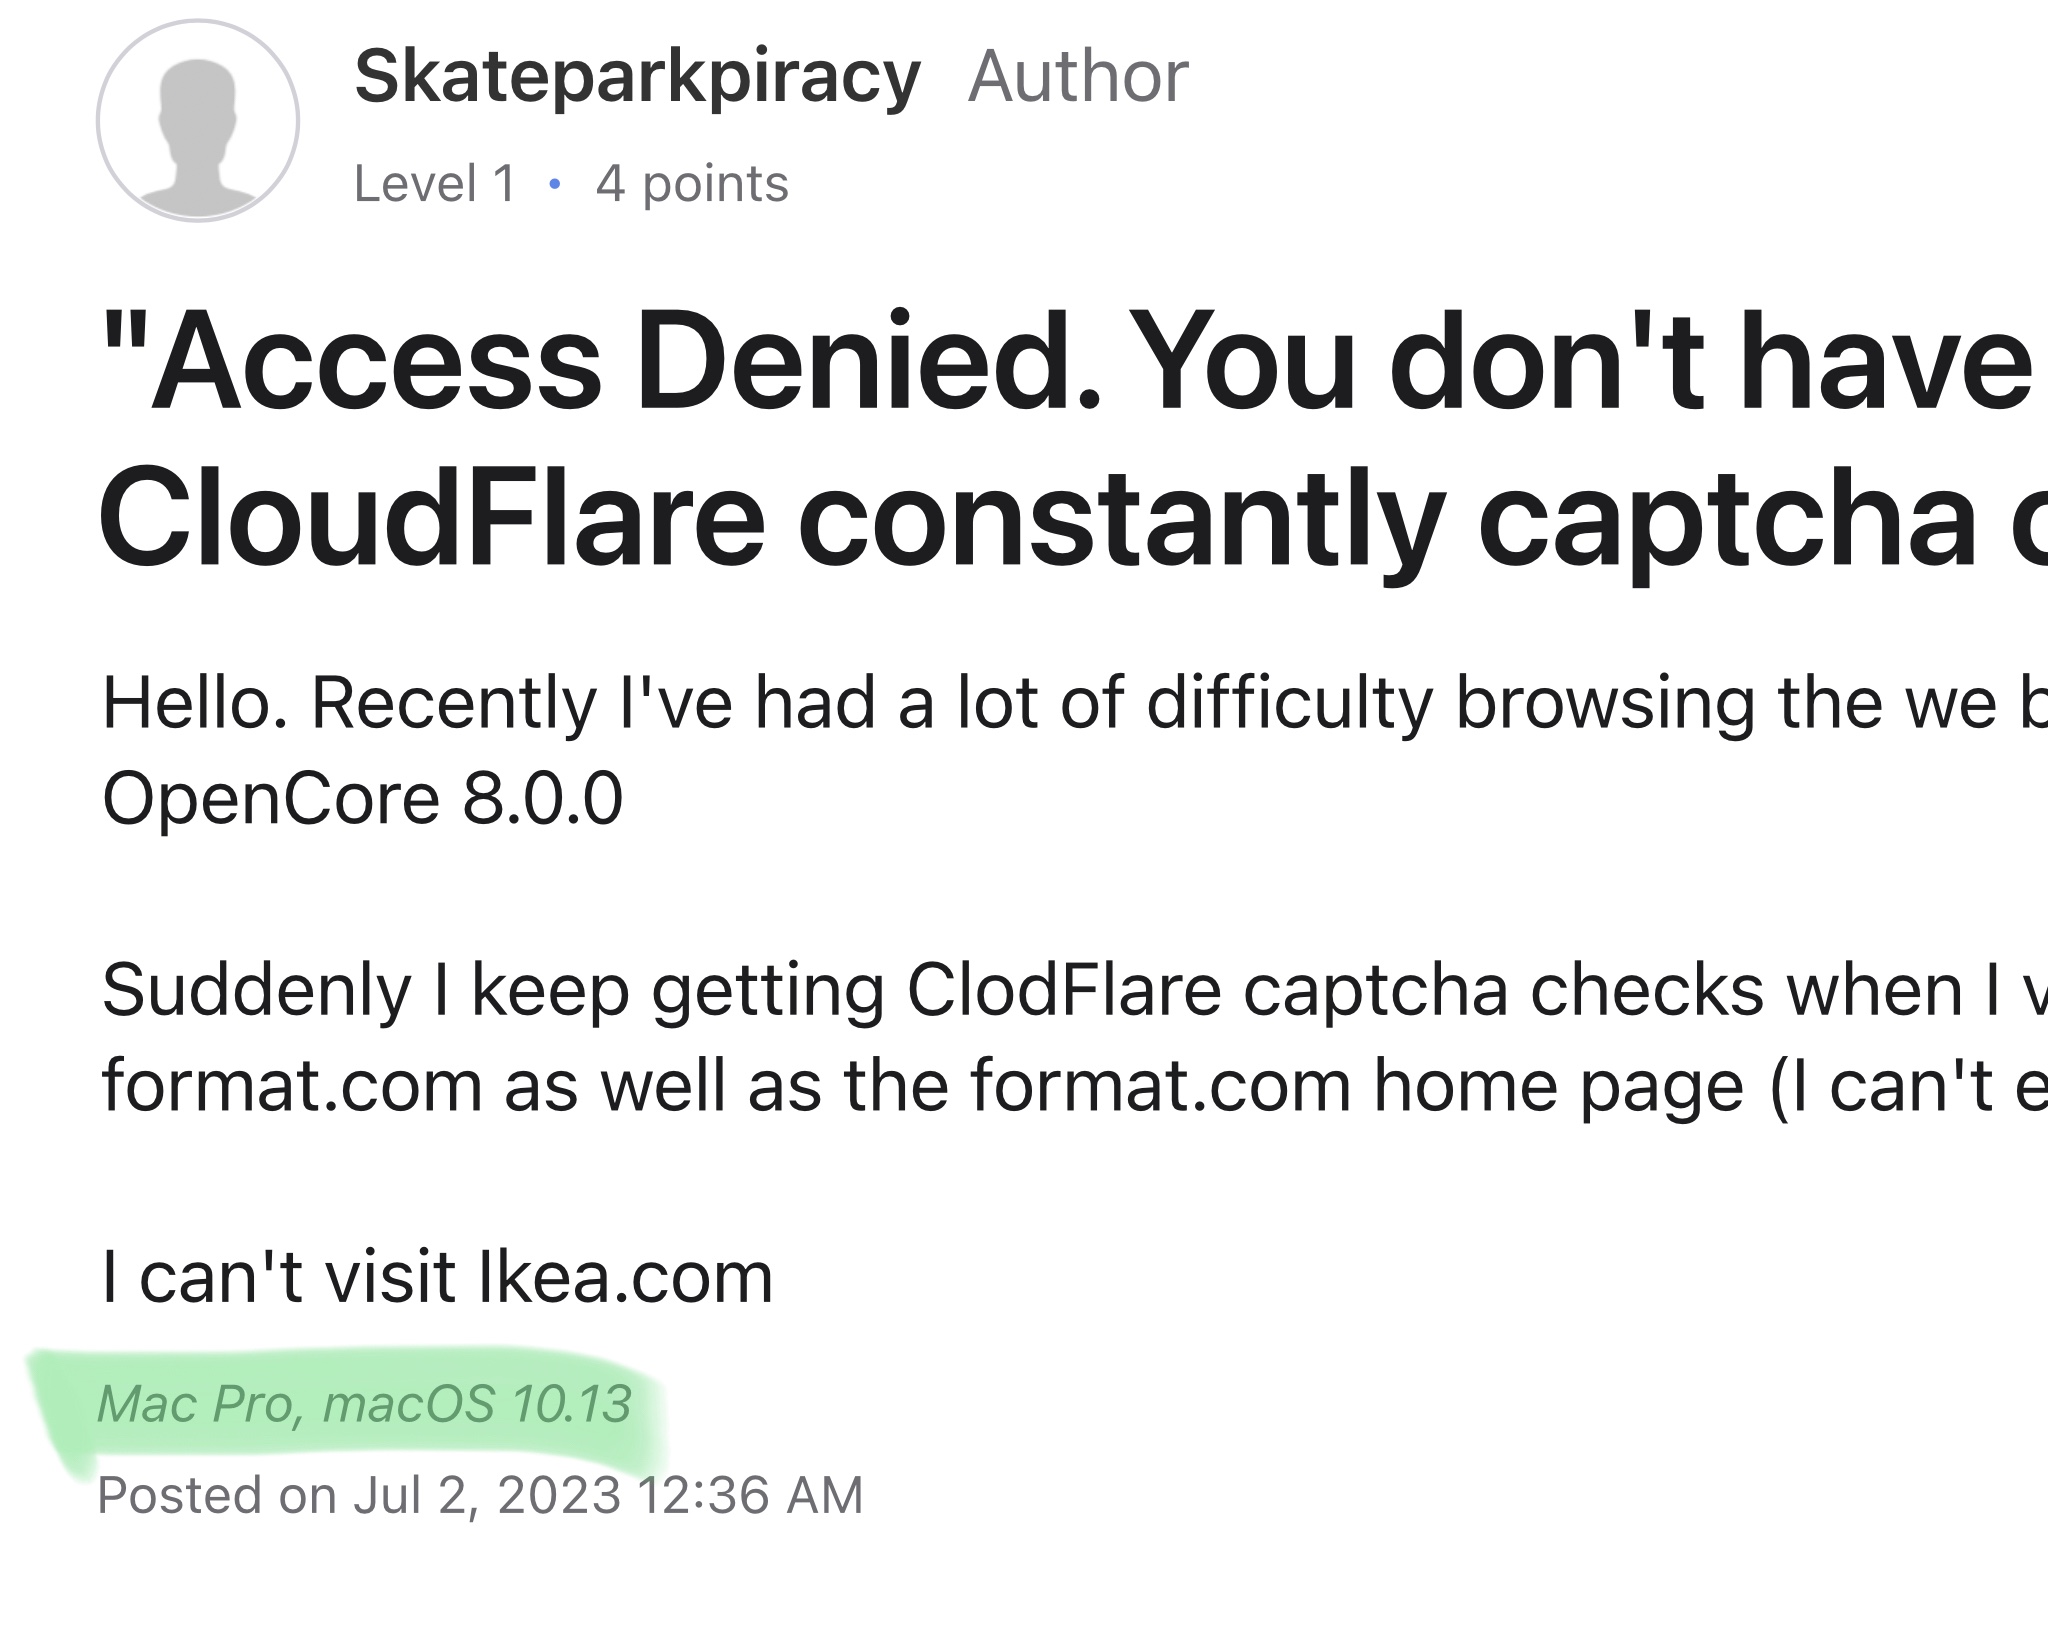Click the highlighted Mac Pro text

click(x=195, y=1403)
